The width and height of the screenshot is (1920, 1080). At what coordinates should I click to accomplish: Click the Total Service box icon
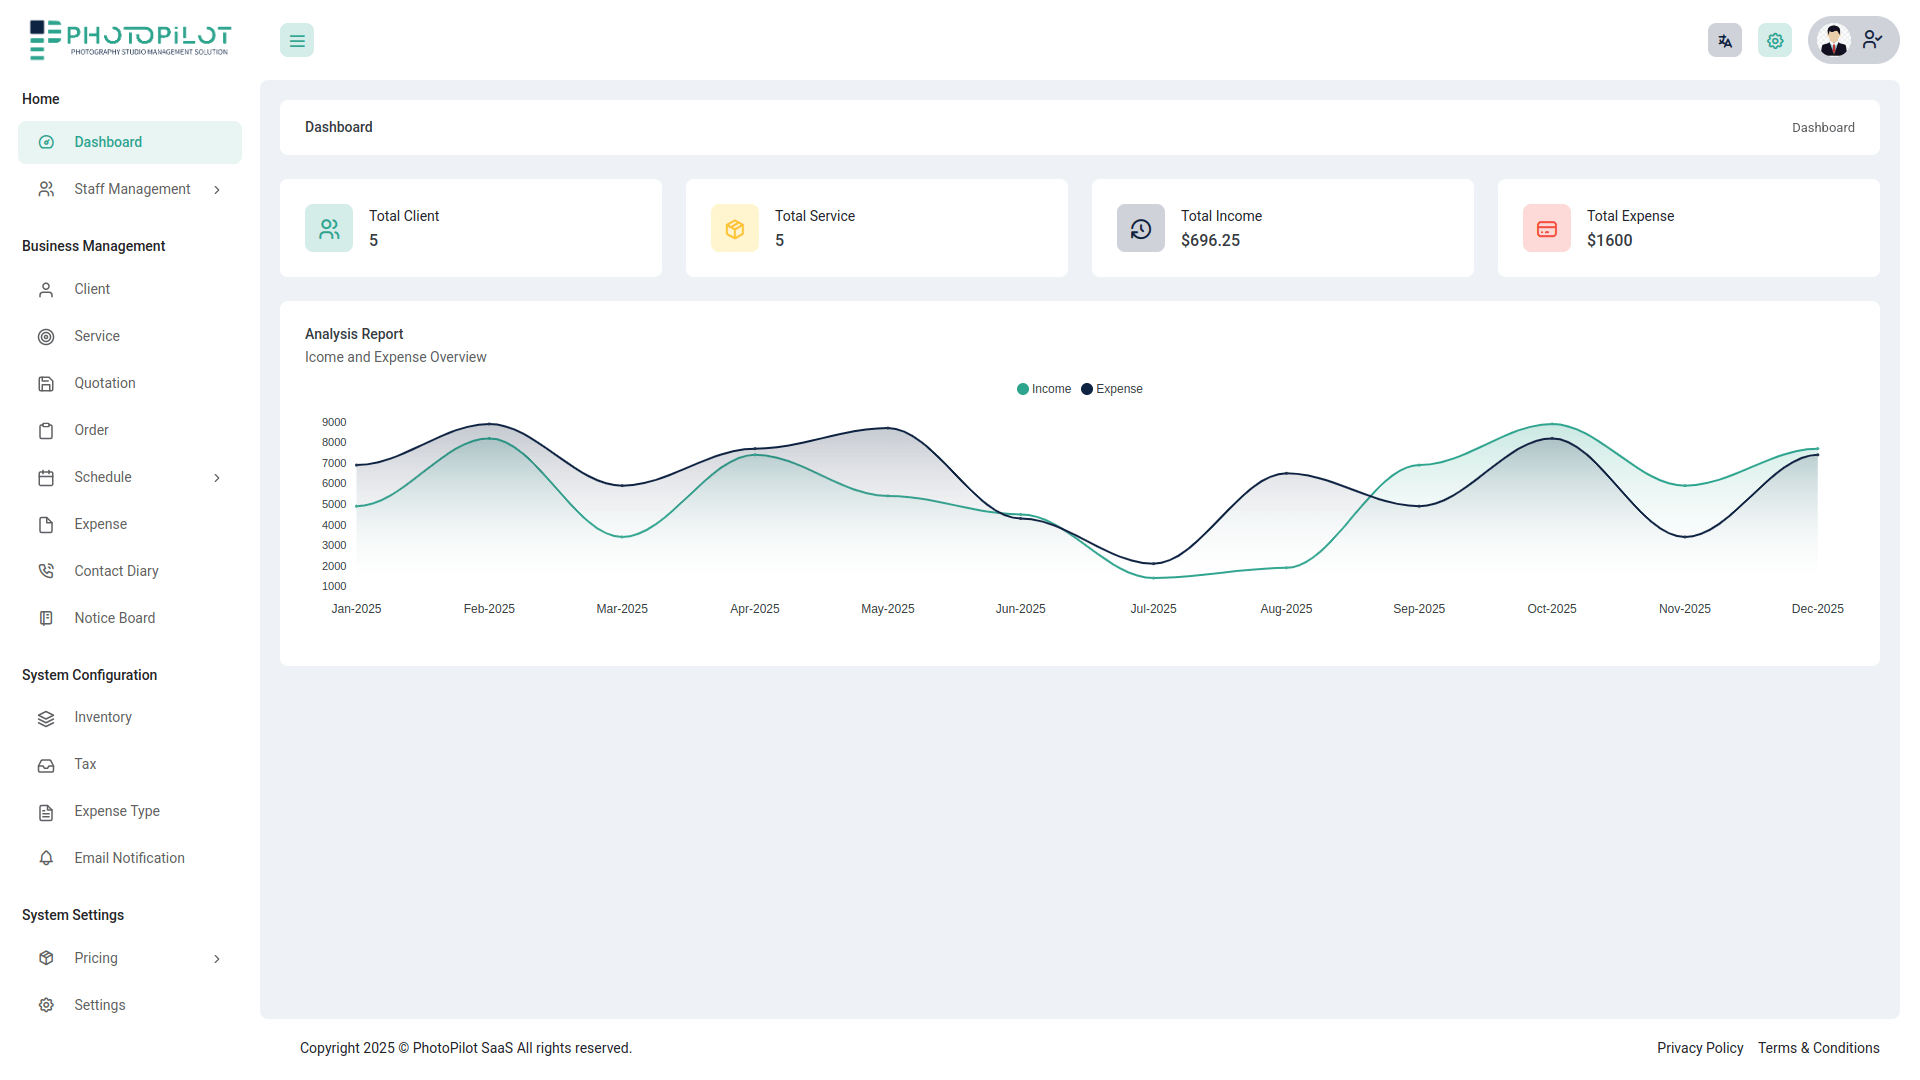(x=735, y=229)
